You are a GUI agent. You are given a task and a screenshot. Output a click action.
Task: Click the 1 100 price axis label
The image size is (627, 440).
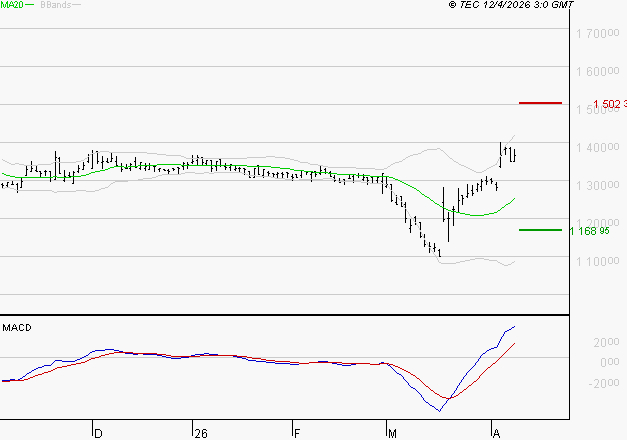point(597,262)
